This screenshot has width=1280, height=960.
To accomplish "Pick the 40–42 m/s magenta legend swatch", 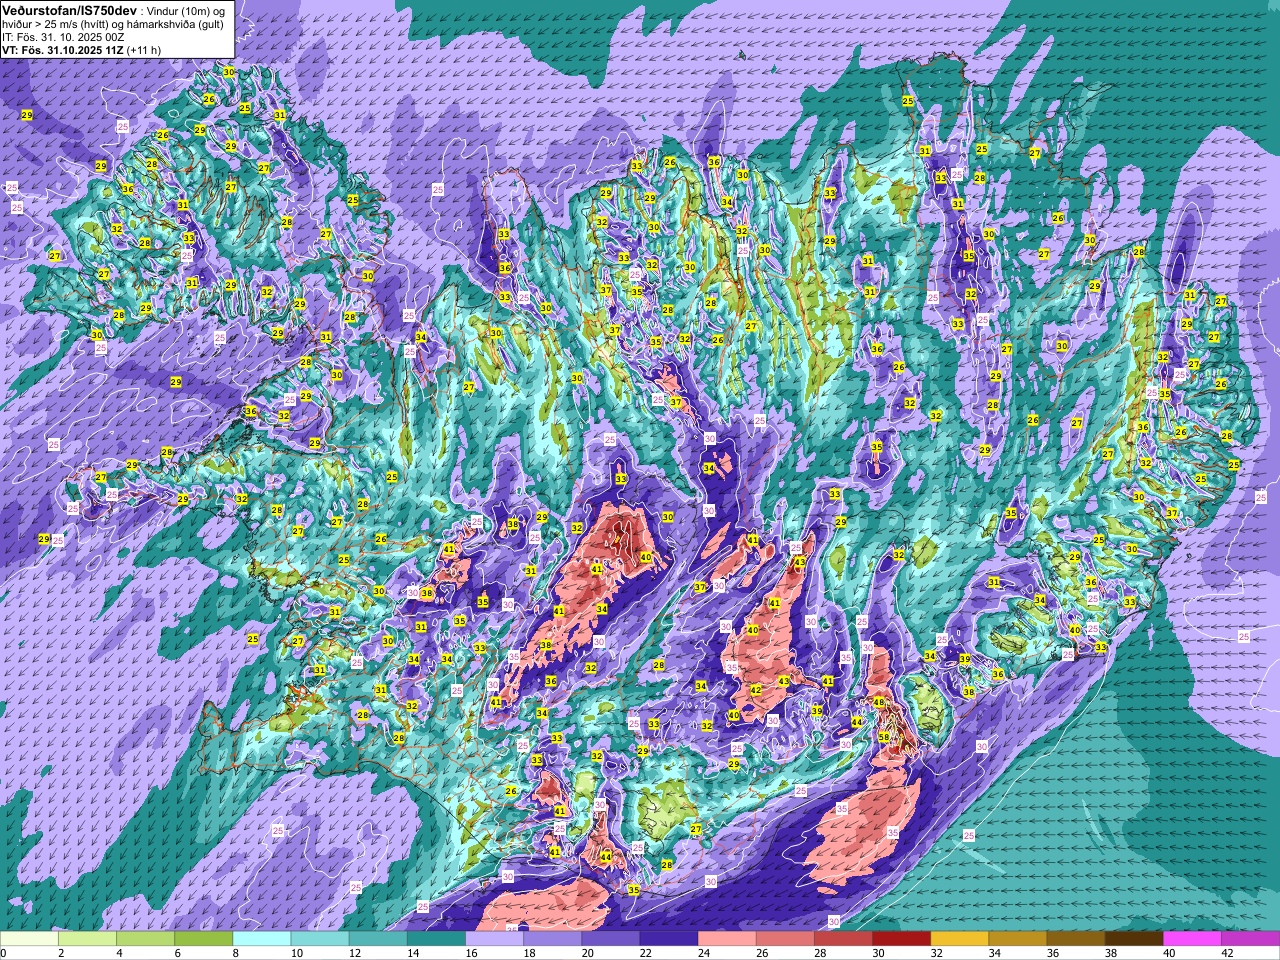I will coord(1193,939).
